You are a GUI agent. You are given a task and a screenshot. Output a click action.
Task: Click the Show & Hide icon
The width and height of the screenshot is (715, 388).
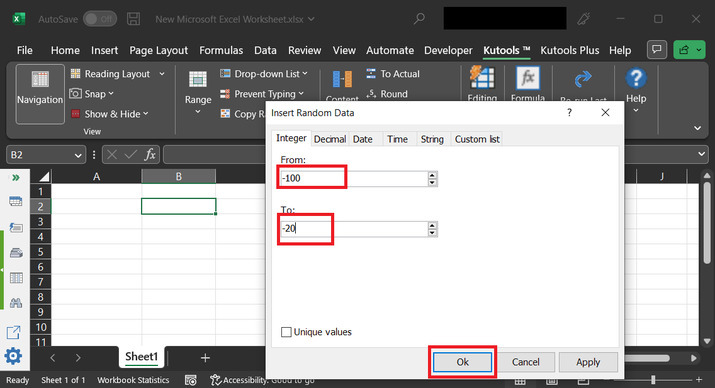pos(75,114)
